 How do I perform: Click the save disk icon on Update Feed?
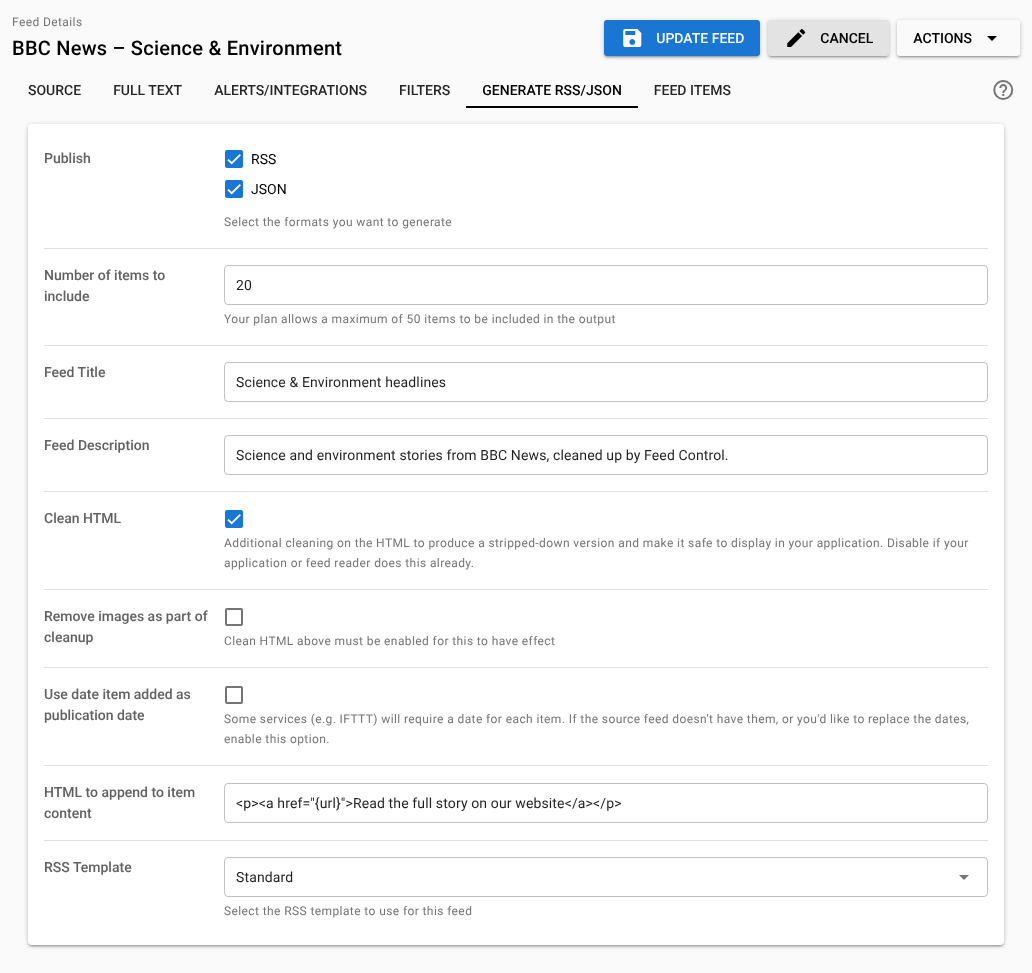[x=632, y=38]
